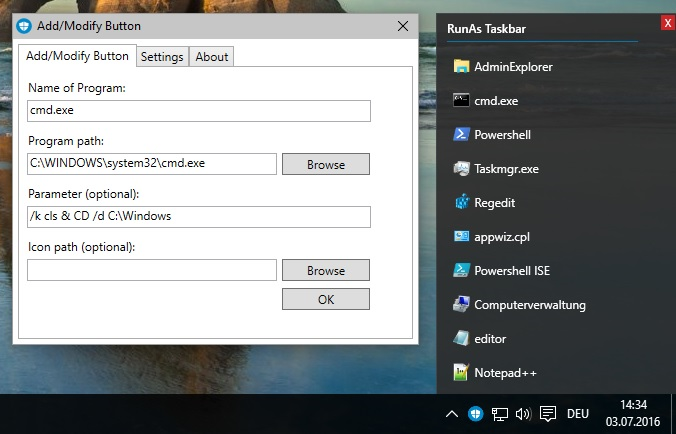Image resolution: width=676 pixels, height=434 pixels.
Task: Click the Program path input field
Action: pos(152,164)
